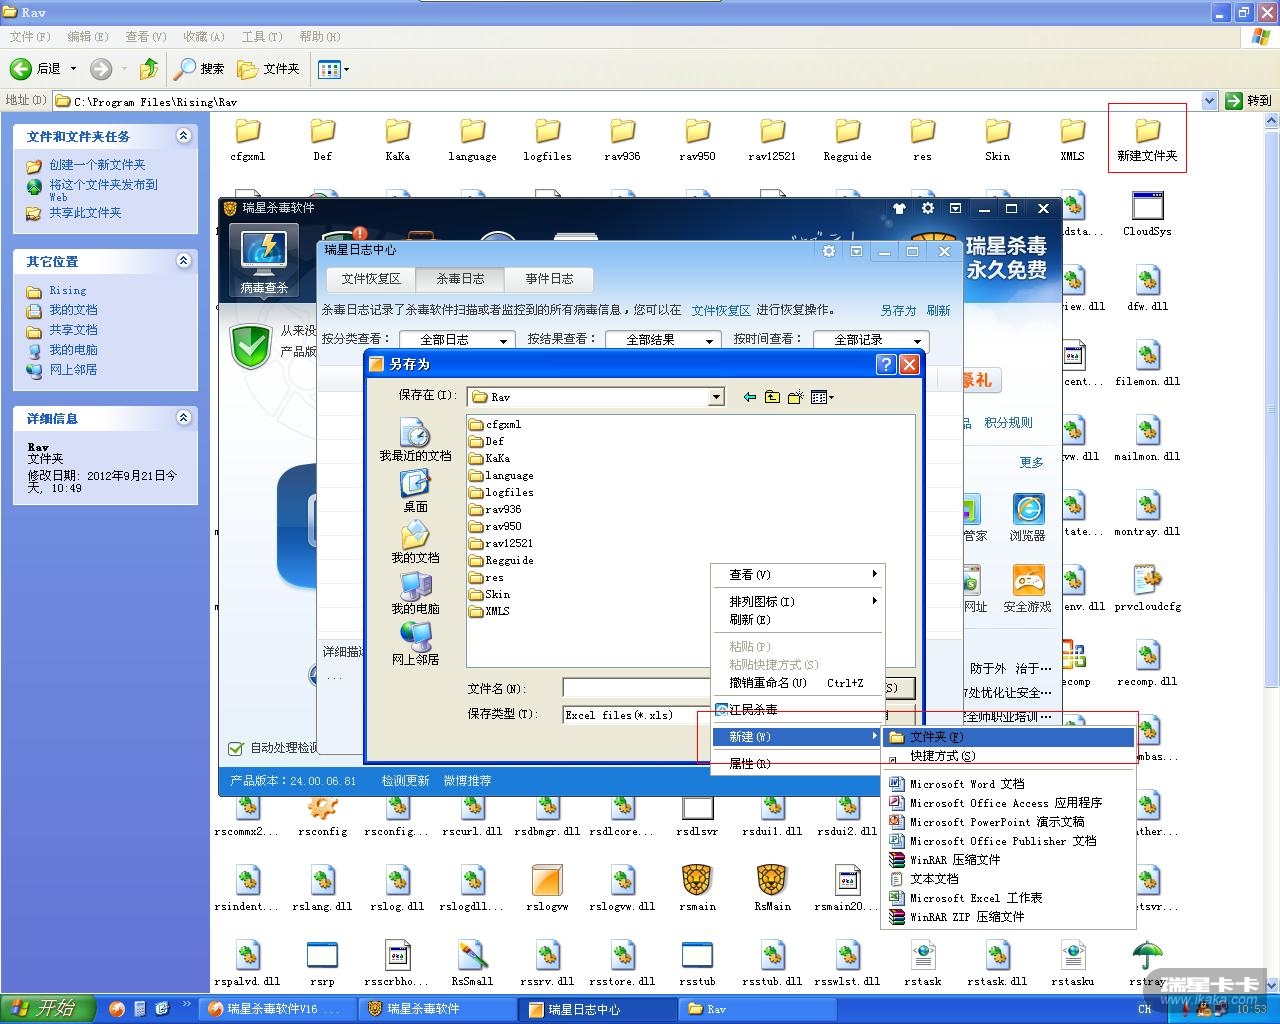The width and height of the screenshot is (1280, 1024).
Task: Choose 文本文档 in the 新建 submenu
Action: 1008,879
